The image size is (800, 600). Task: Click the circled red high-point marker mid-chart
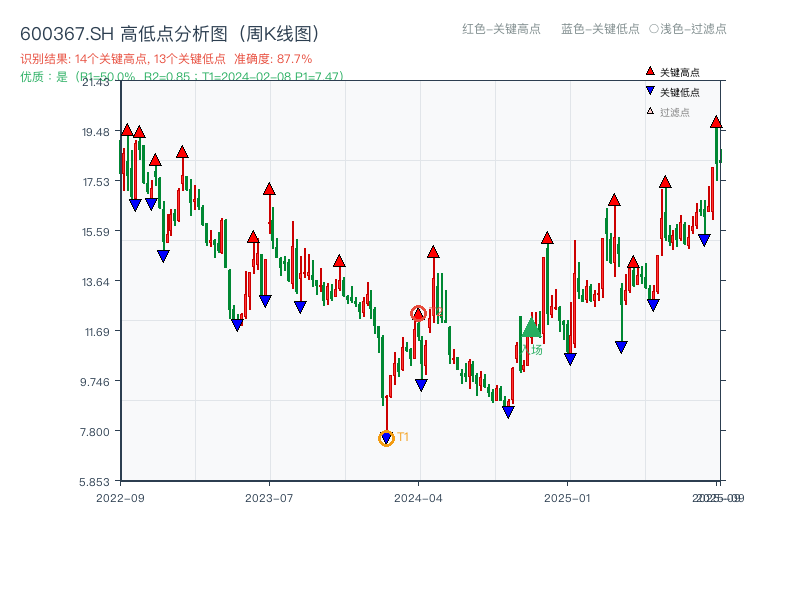point(420,312)
